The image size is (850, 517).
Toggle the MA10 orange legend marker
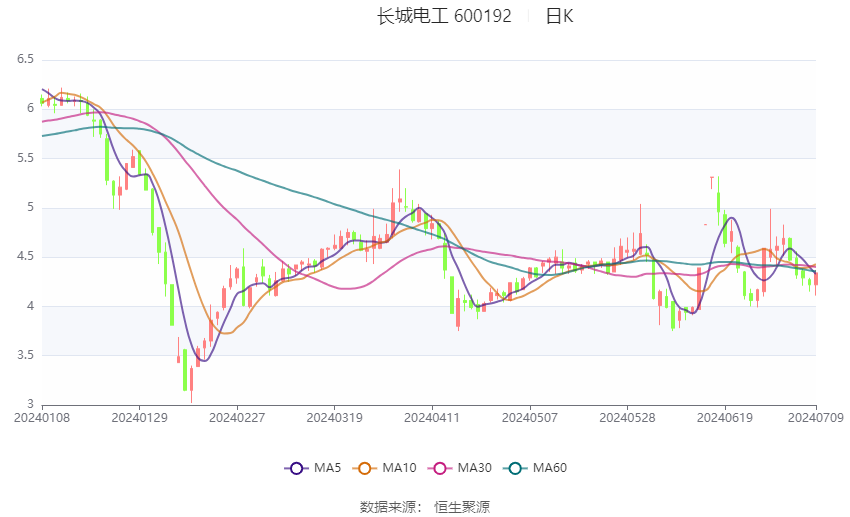click(x=364, y=468)
